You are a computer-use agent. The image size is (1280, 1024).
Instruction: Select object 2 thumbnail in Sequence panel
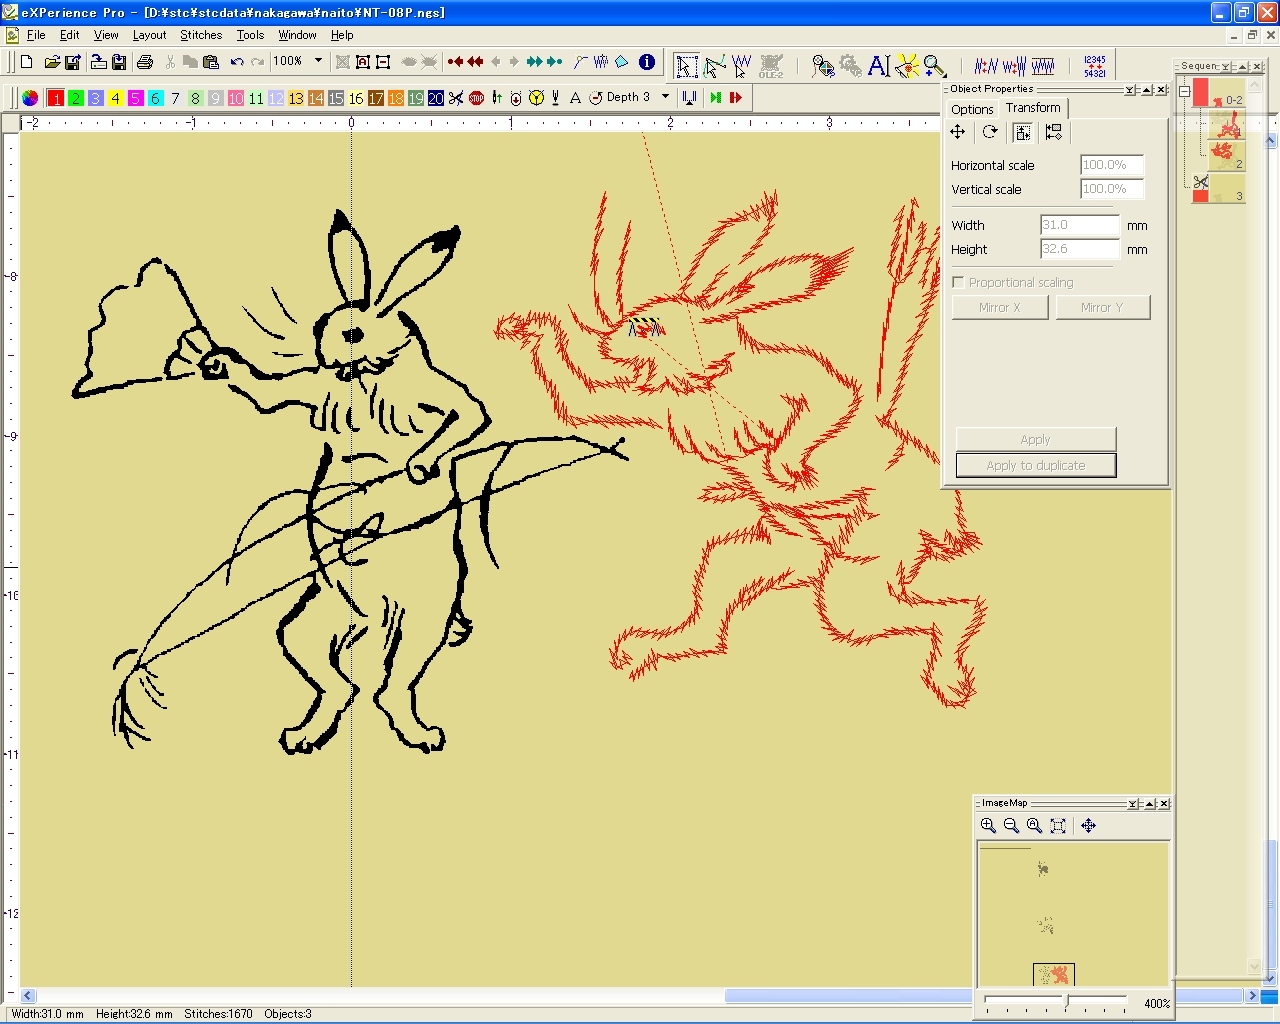click(1227, 156)
